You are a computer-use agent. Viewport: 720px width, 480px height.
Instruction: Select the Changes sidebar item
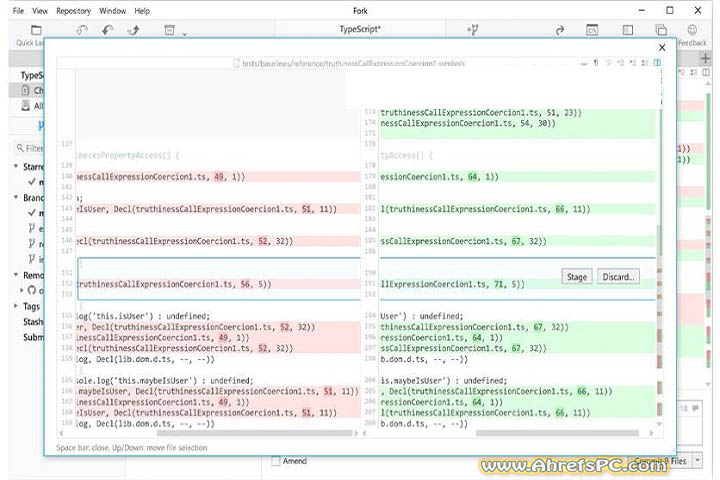pos(27,90)
